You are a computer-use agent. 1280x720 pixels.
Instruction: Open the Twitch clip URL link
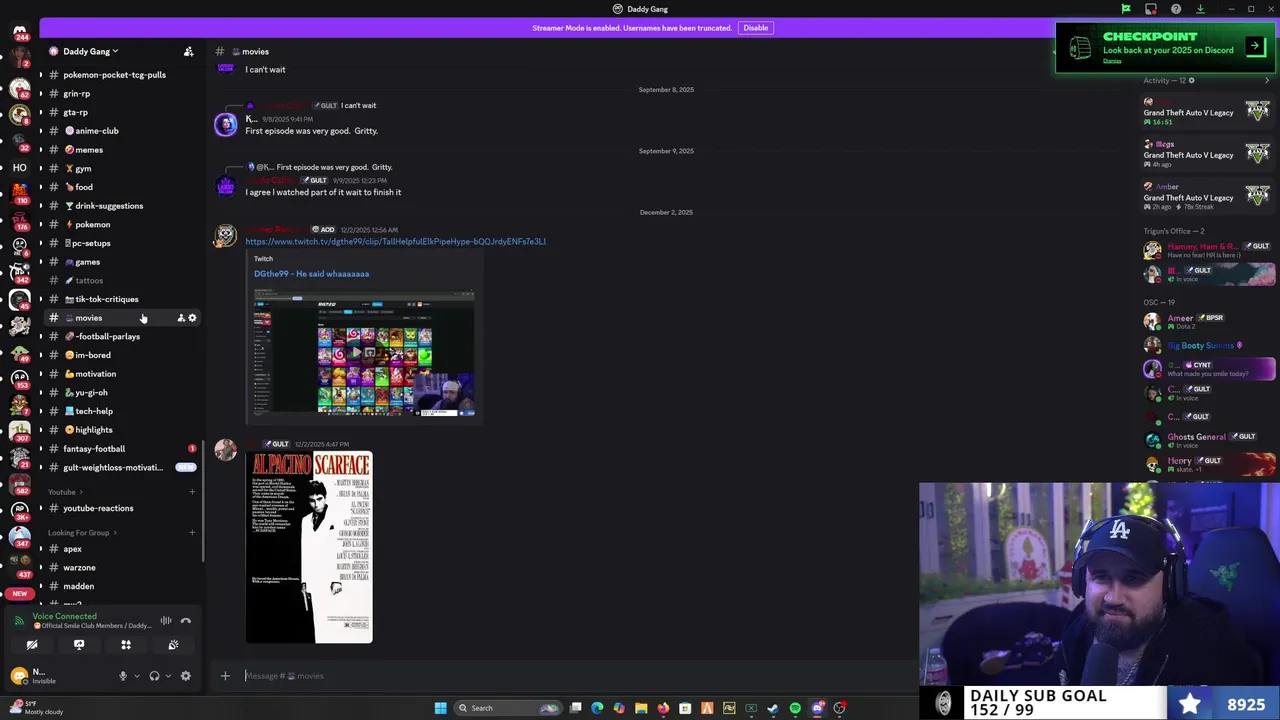(395, 241)
